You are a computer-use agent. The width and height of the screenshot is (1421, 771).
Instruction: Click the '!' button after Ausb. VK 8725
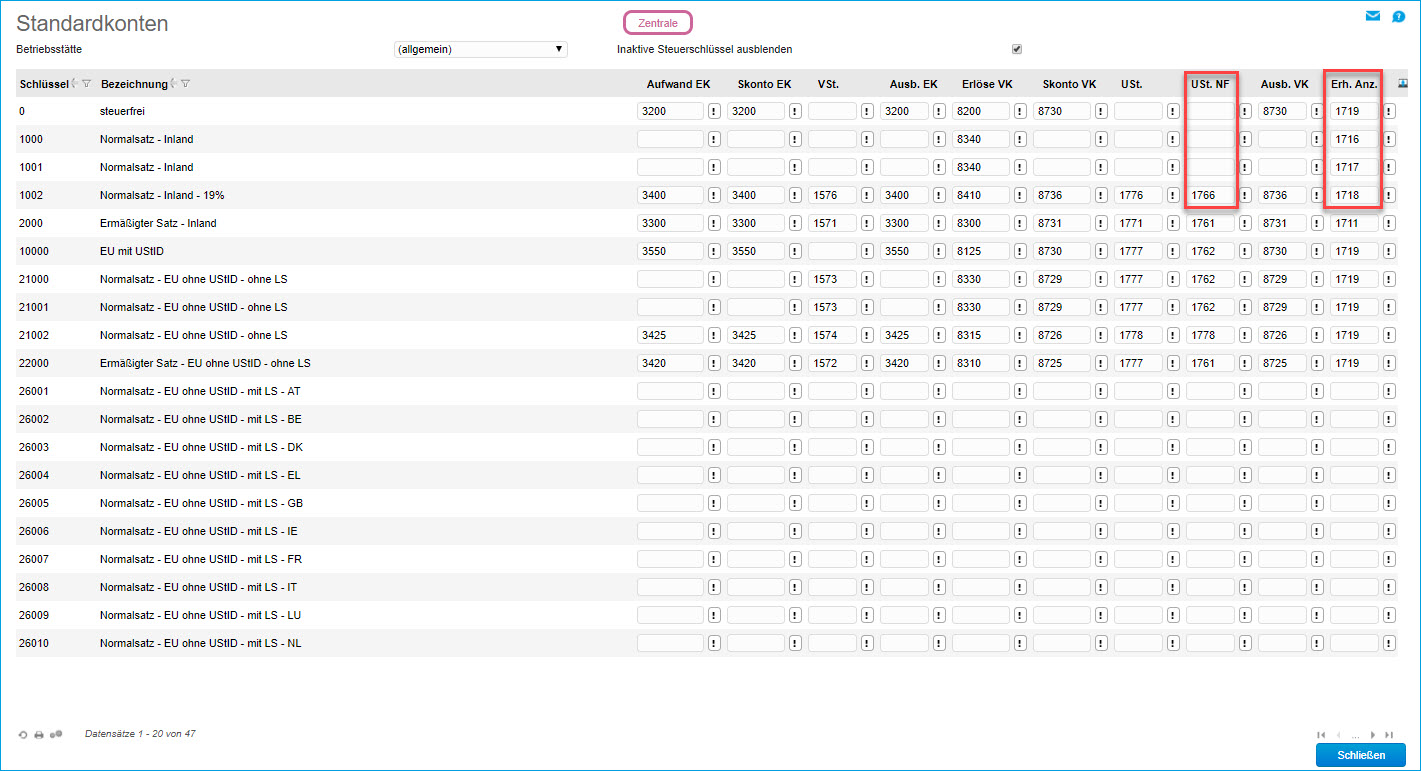click(1317, 363)
